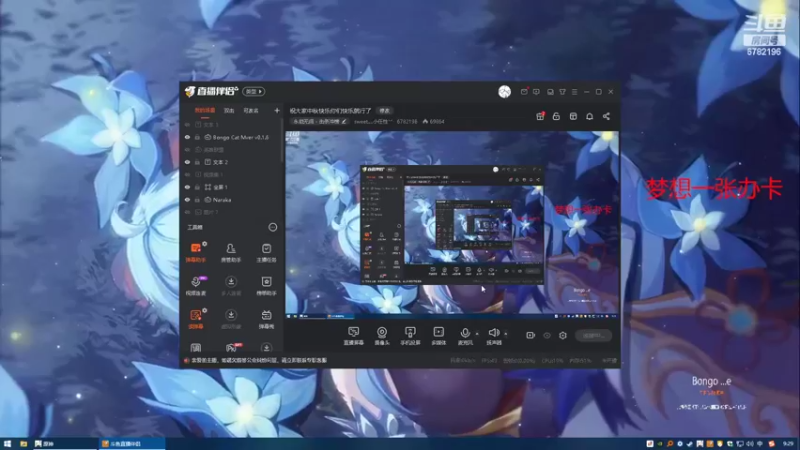Select the 文本 2 source row
800x450 pixels.
point(232,162)
